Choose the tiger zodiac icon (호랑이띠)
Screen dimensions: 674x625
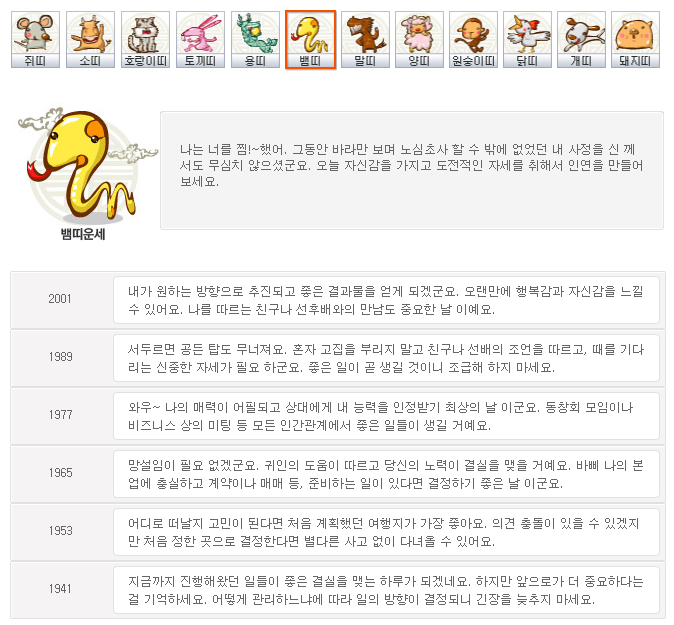point(145,40)
